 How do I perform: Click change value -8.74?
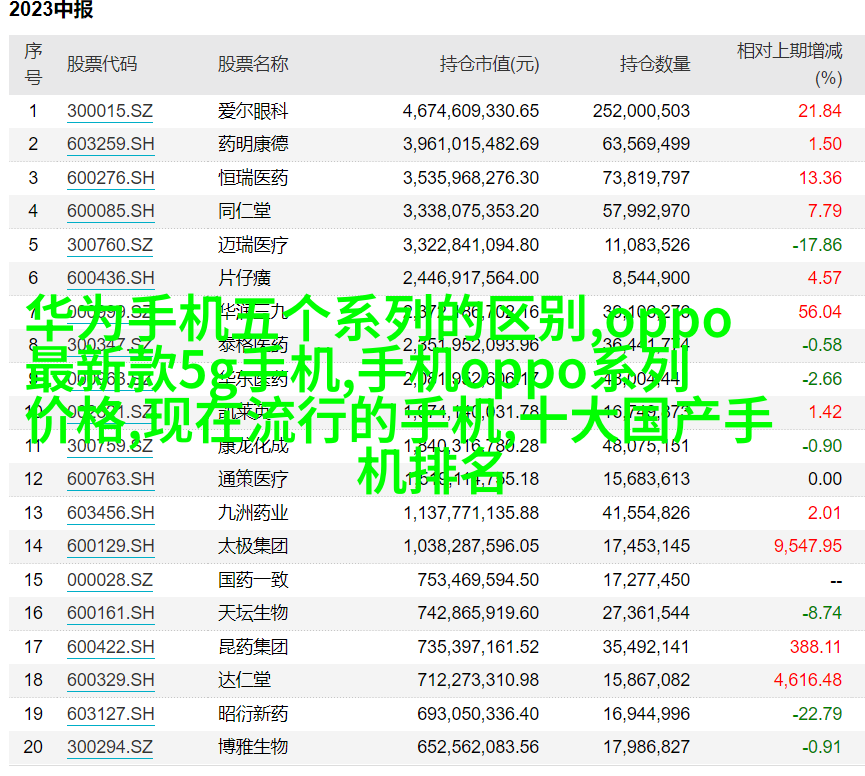coord(821,613)
